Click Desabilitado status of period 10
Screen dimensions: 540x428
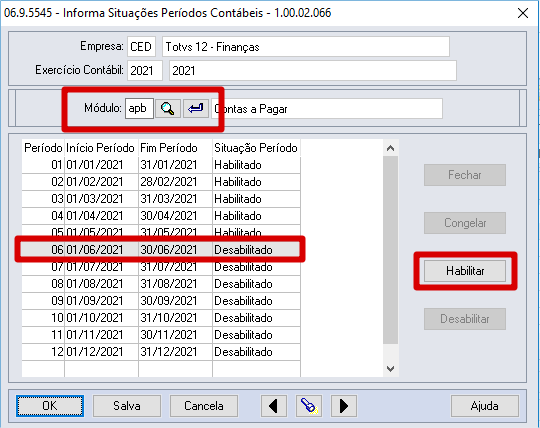click(256, 318)
